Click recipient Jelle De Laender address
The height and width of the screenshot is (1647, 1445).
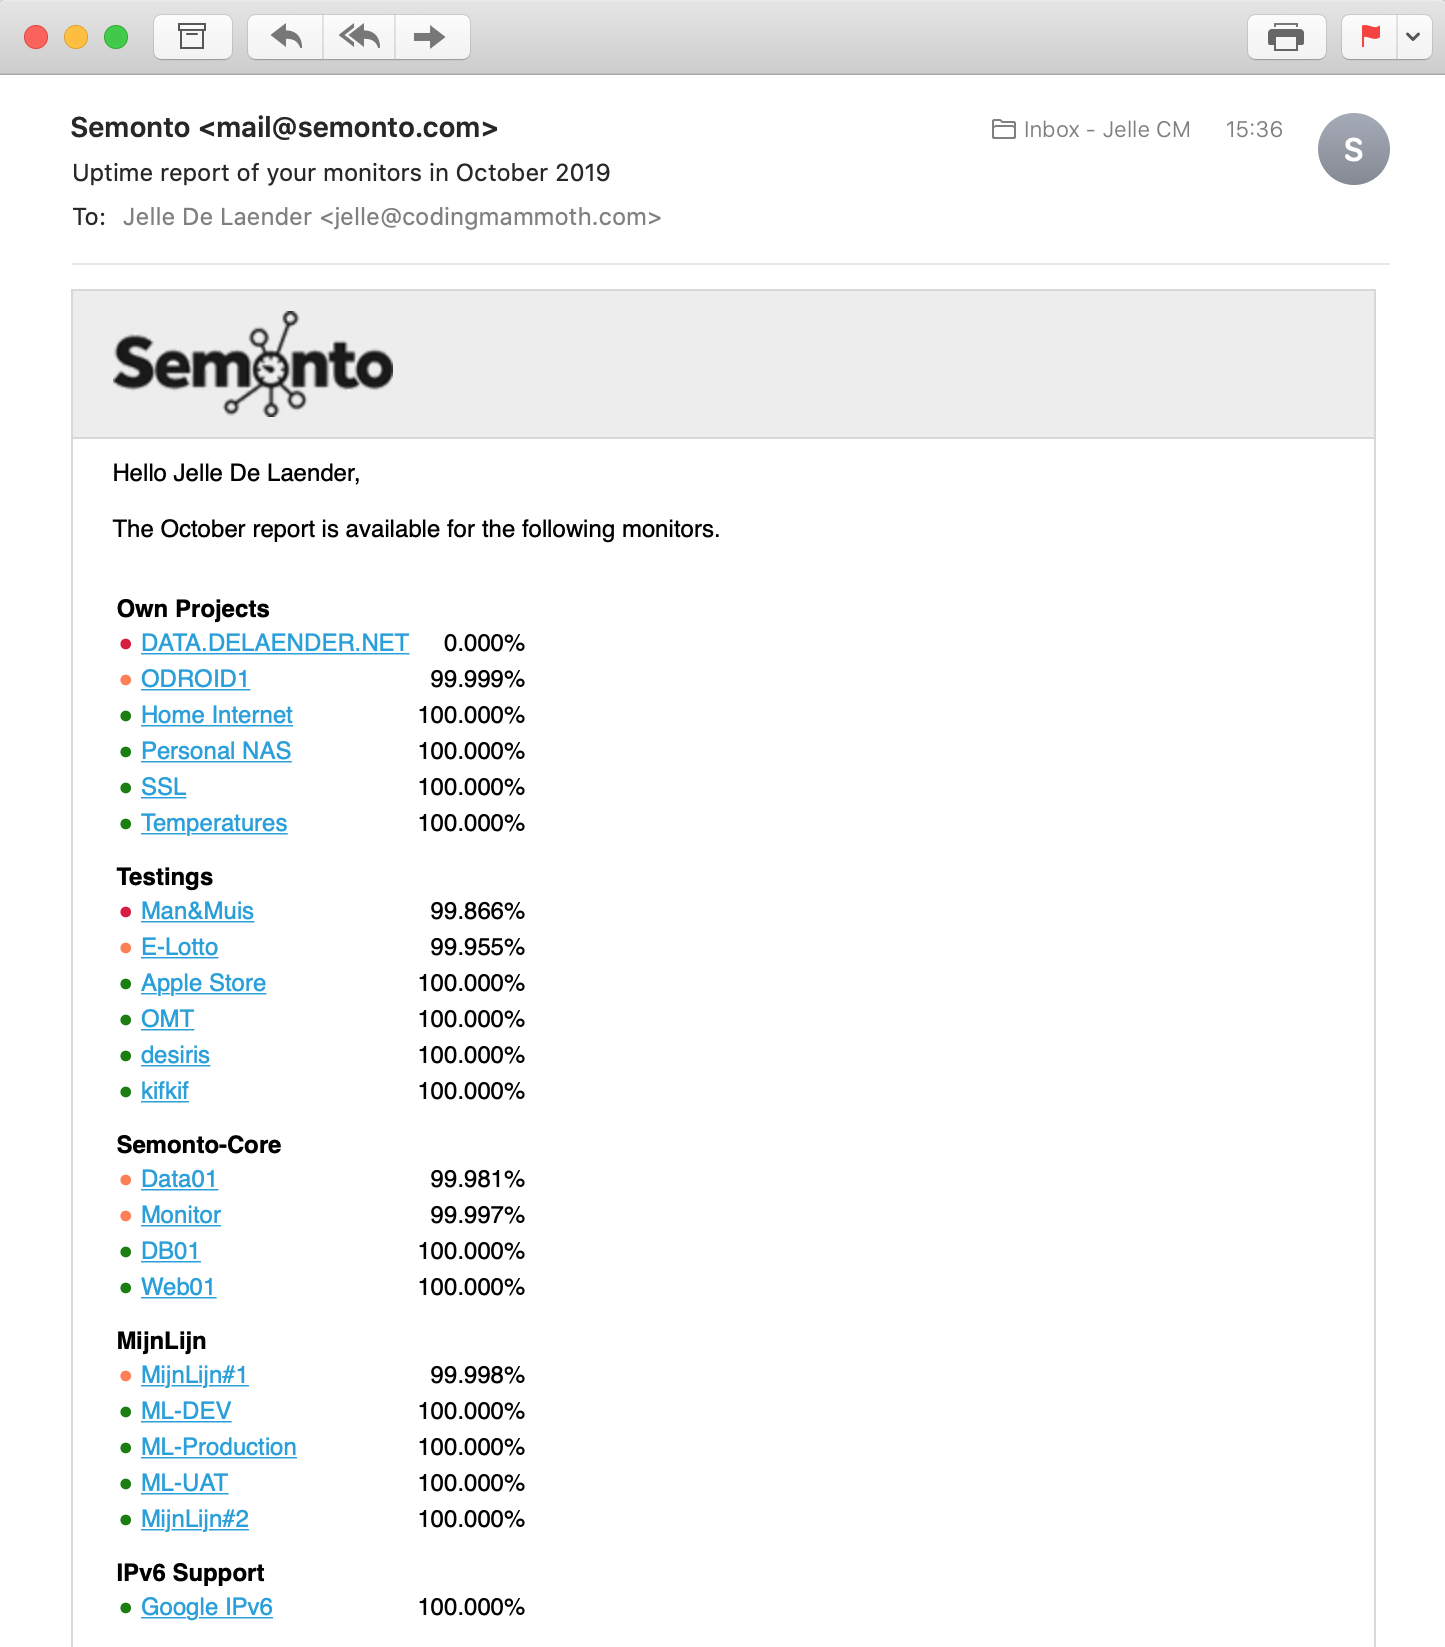[391, 217]
